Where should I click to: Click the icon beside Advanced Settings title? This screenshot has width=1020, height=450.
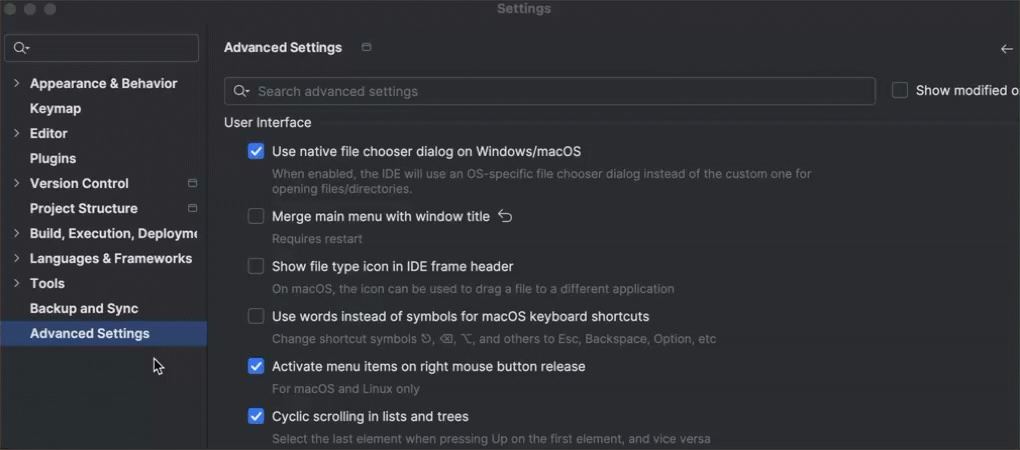point(366,48)
